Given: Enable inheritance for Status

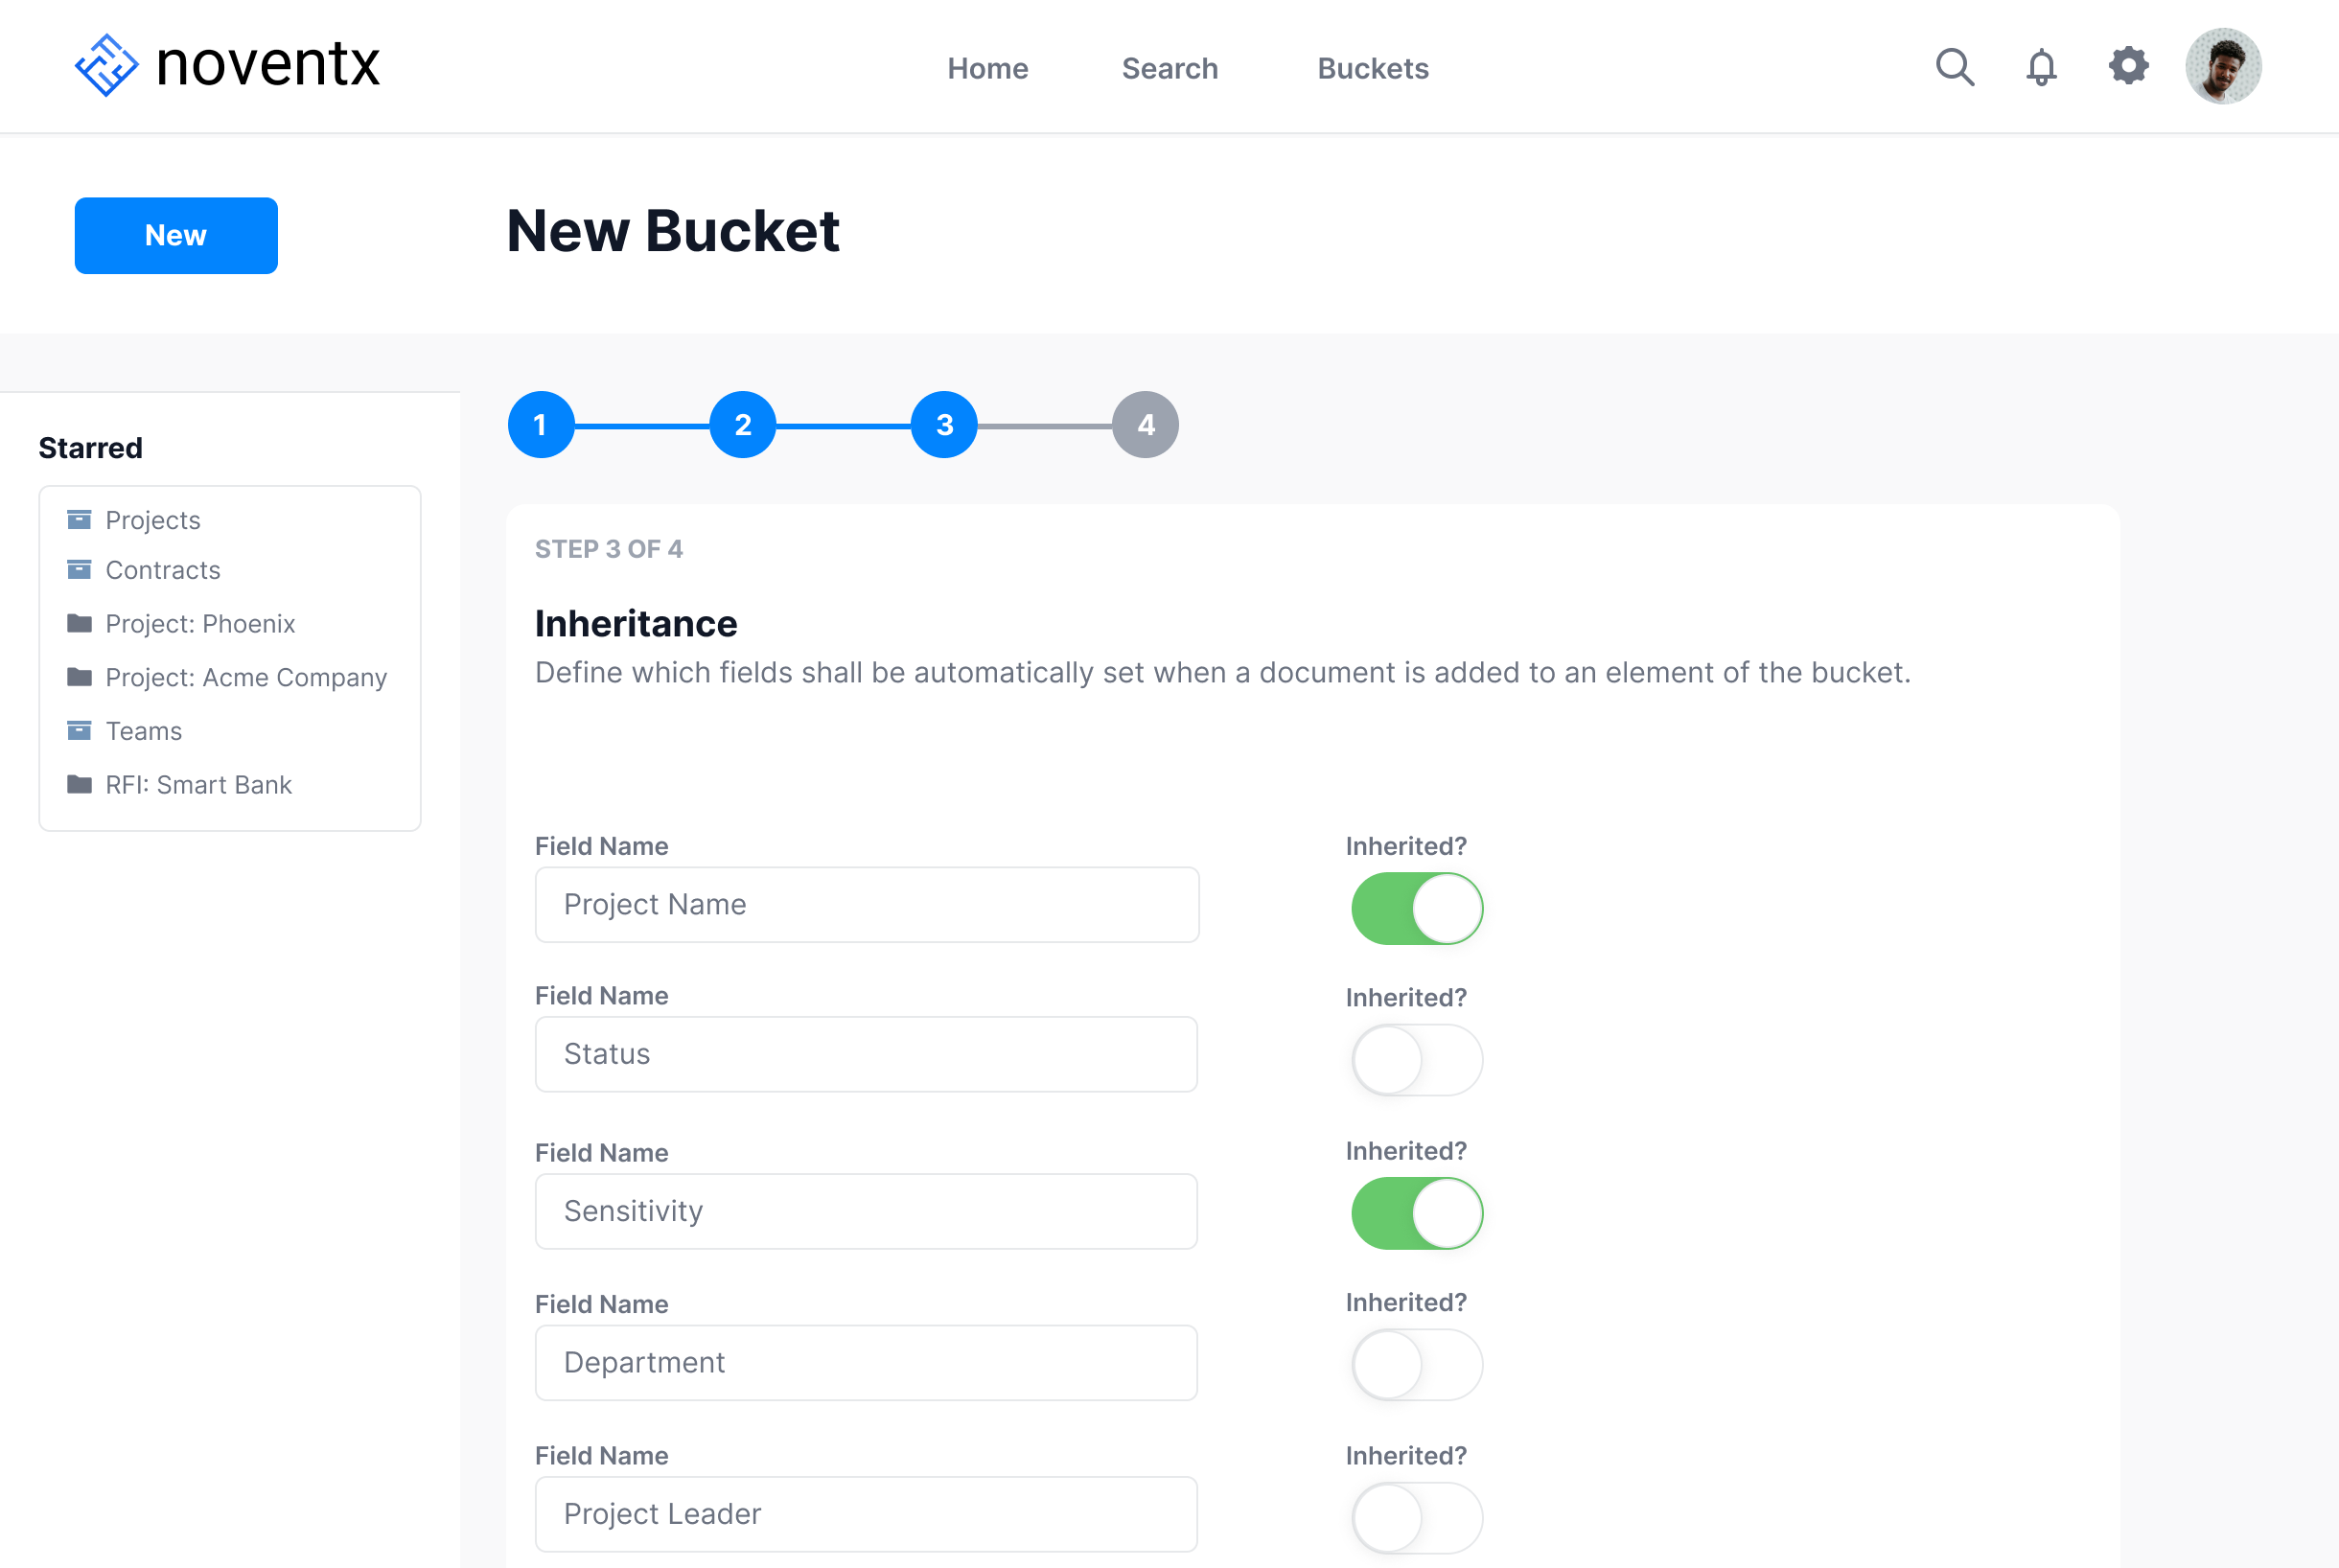Looking at the screenshot, I should coord(1416,1060).
